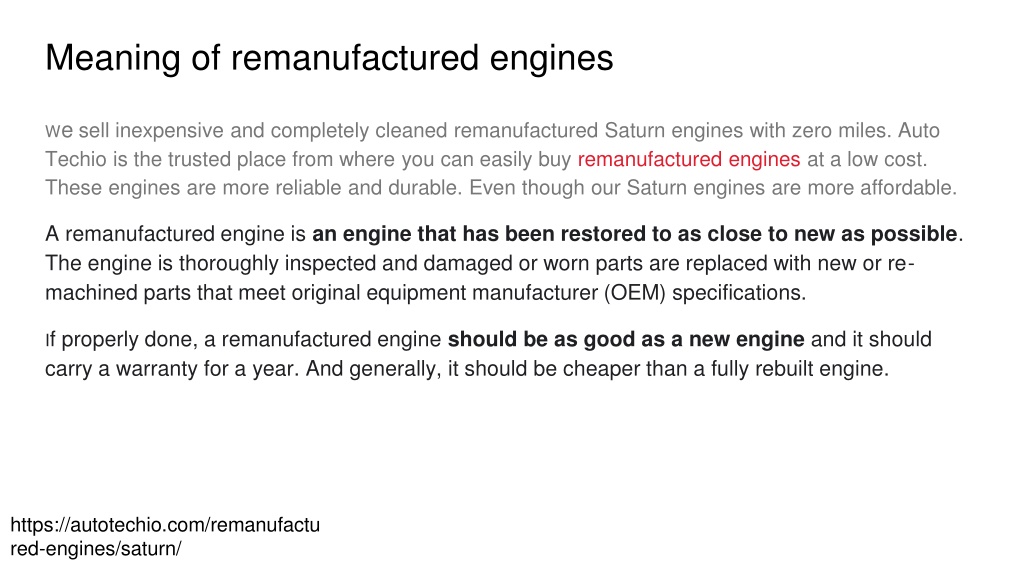Click the words "at a low cost"

point(867,159)
